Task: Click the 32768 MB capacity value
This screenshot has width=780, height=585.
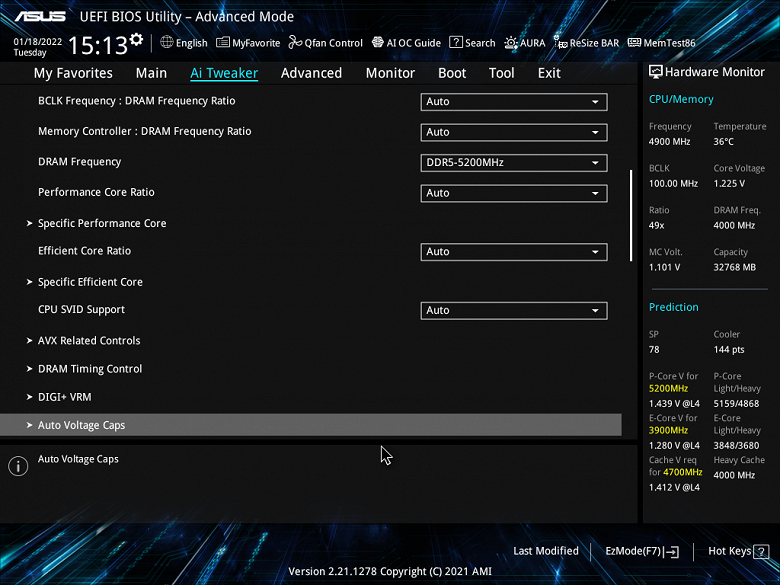Action: 734,267
